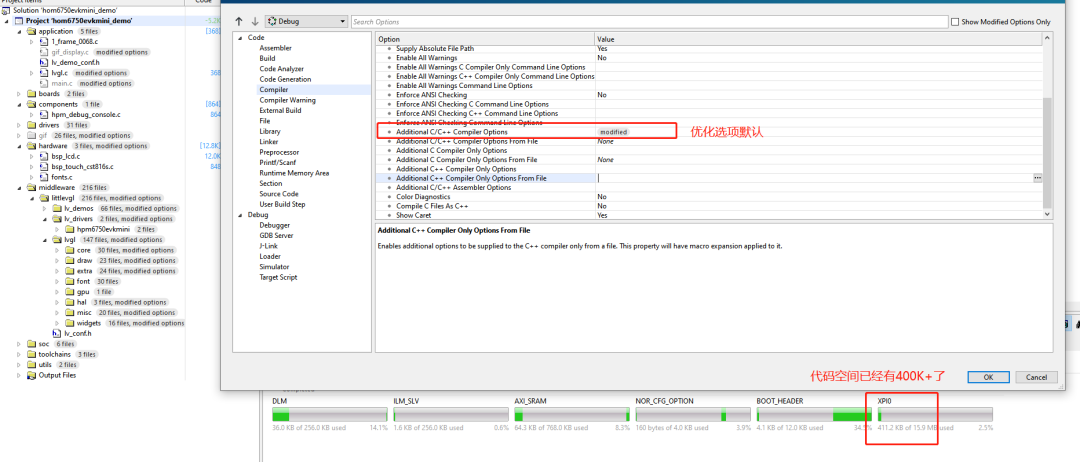Select the Compile C Files As C++ row
Screen dimensions: 1080x462
click(709, 206)
